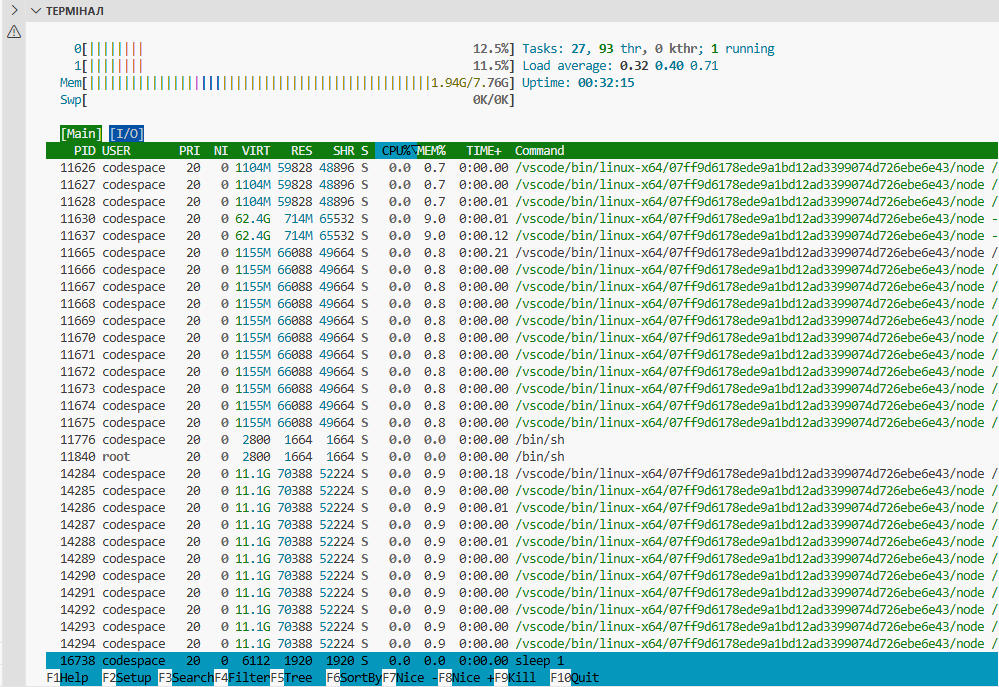The height and width of the screenshot is (687, 999).
Task: Sort processes by the CPU% column
Action: pyautogui.click(x=392, y=150)
